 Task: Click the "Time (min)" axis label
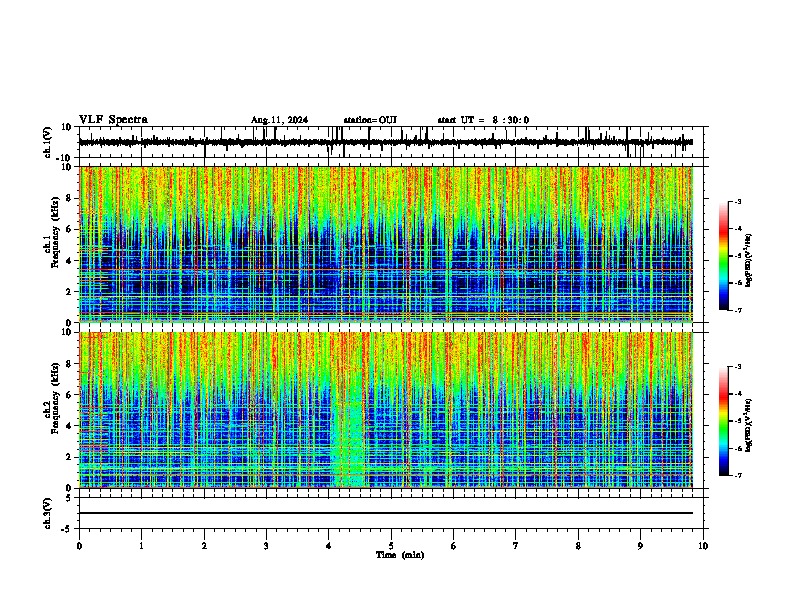tap(400, 555)
